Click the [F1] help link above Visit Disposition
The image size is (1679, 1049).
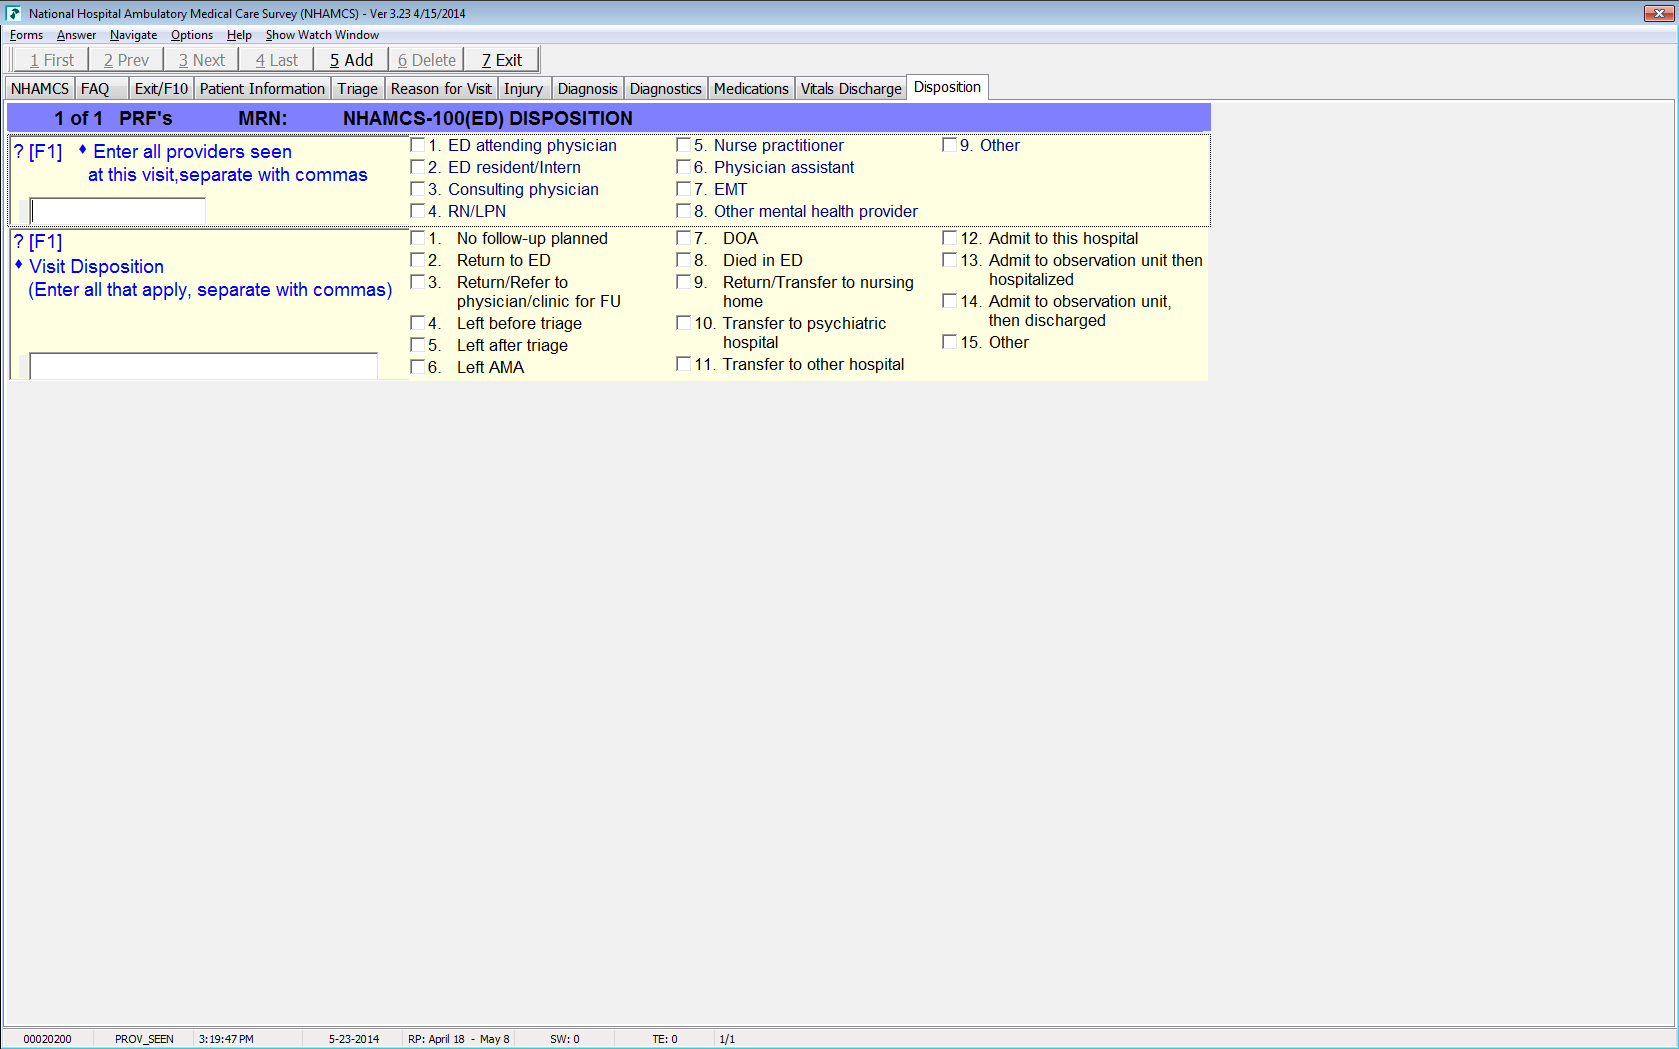(x=45, y=242)
